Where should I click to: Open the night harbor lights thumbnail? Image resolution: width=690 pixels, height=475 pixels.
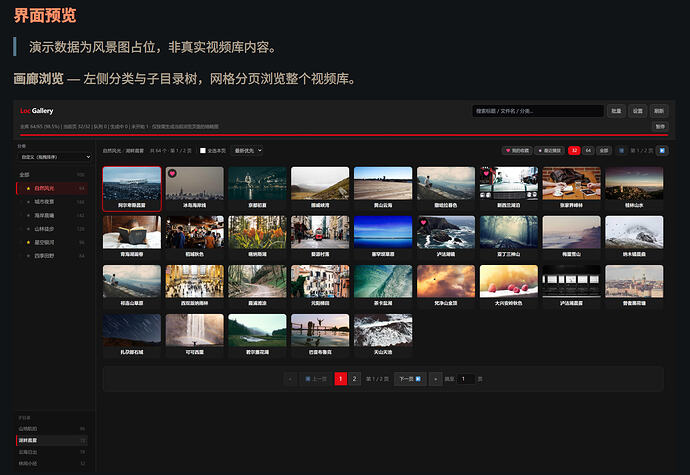point(257,188)
